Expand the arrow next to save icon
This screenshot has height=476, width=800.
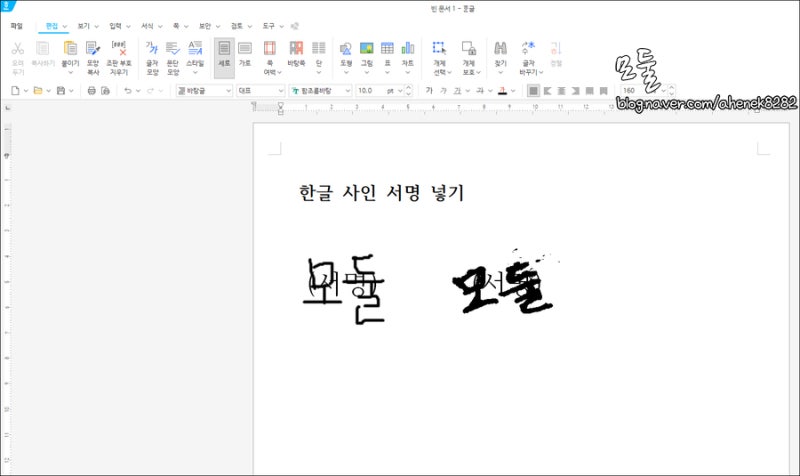pyautogui.click(x=71, y=91)
